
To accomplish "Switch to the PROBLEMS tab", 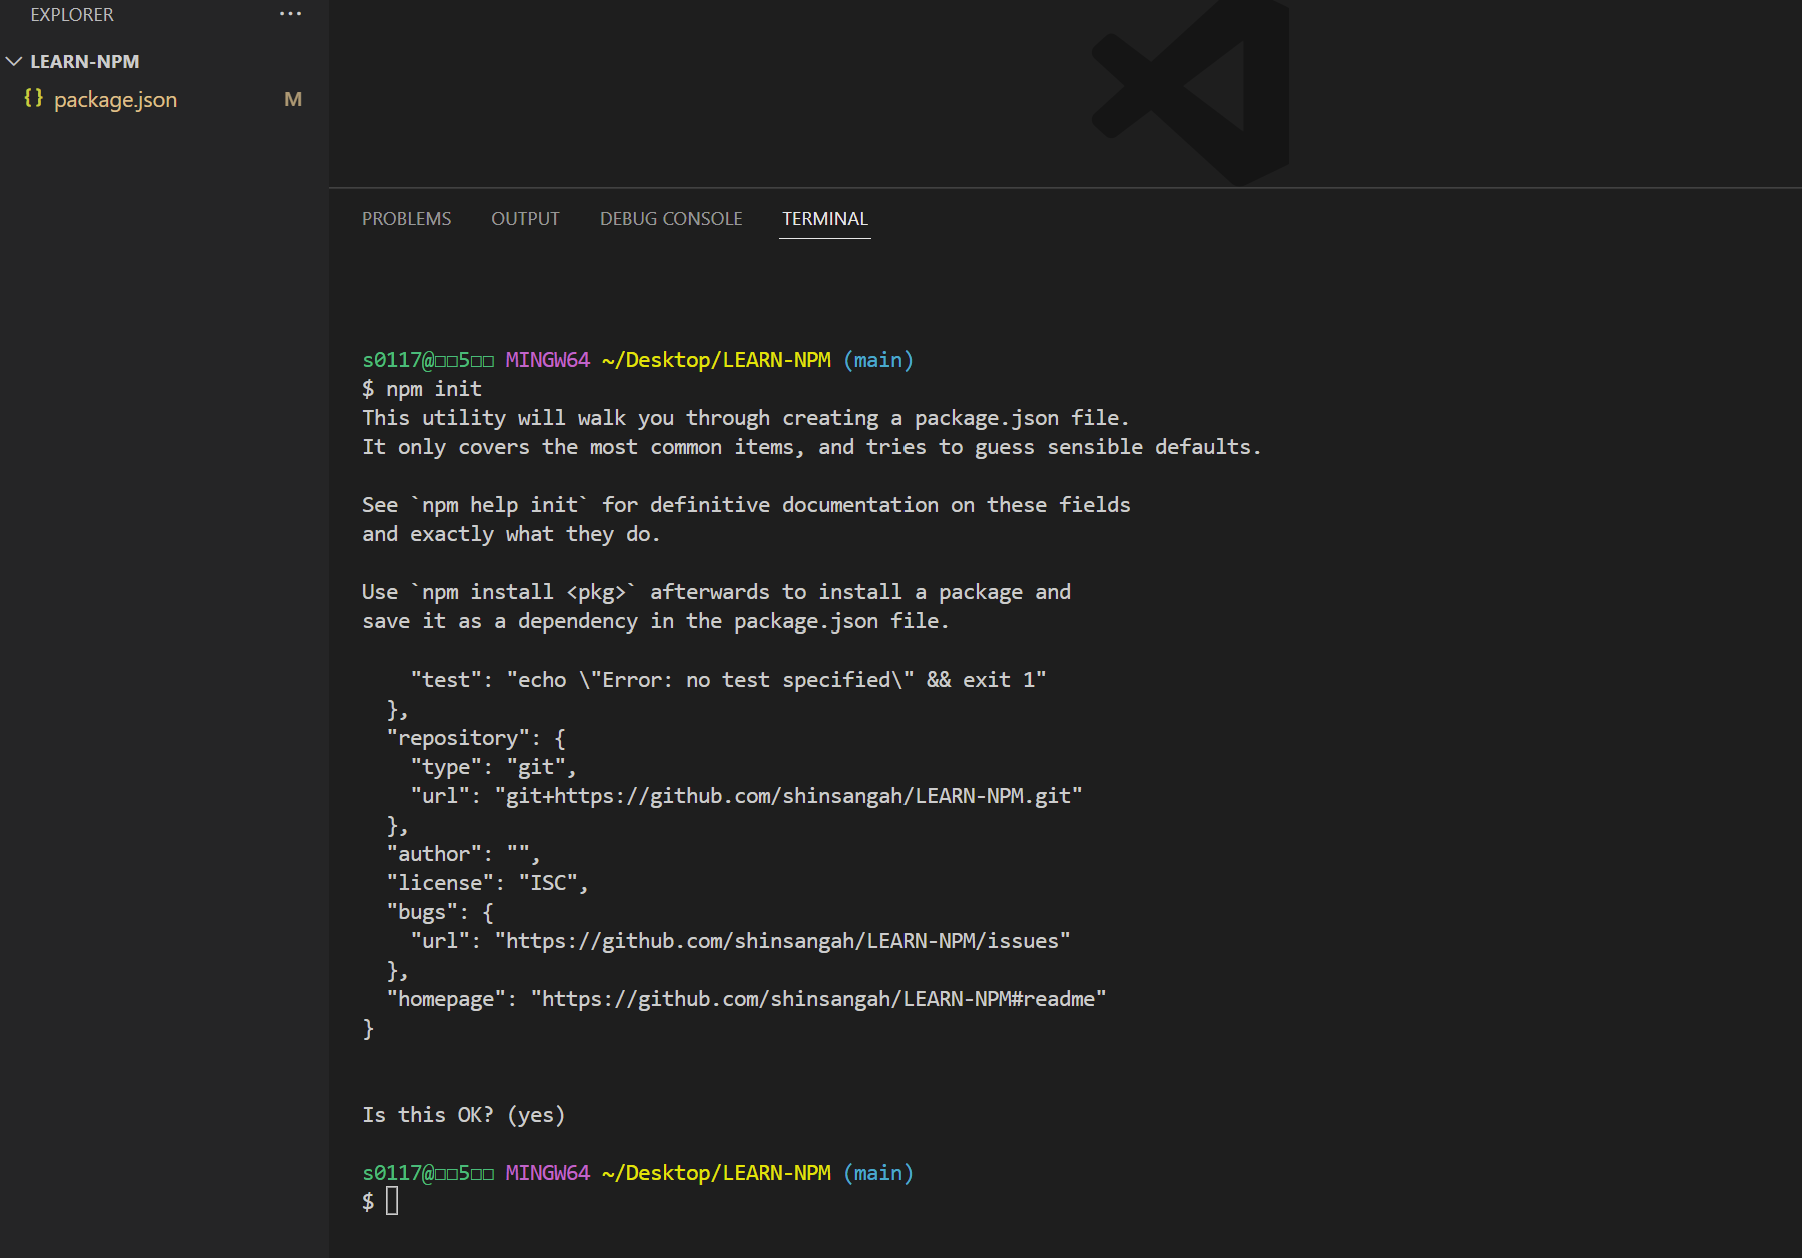I will [406, 218].
